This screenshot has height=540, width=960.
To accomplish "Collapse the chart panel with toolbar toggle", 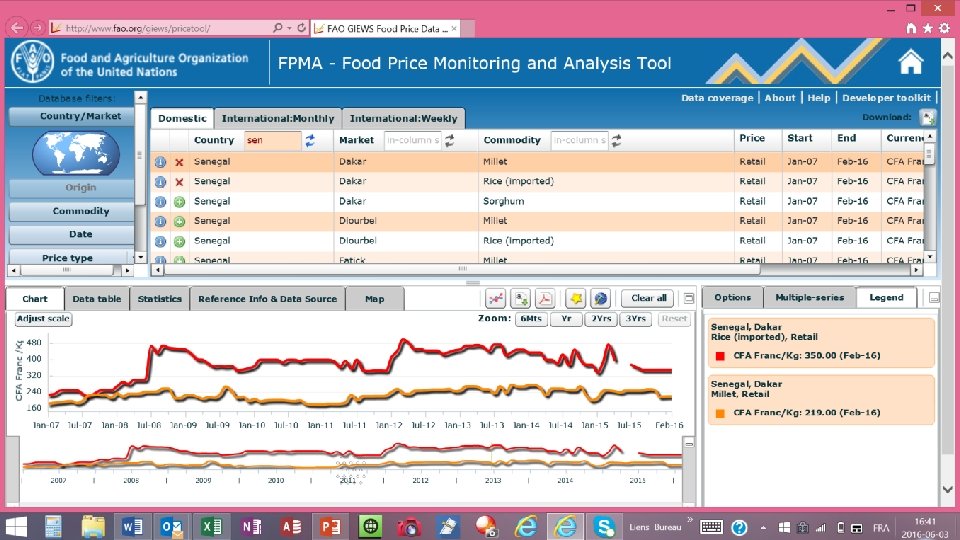I will [689, 299].
